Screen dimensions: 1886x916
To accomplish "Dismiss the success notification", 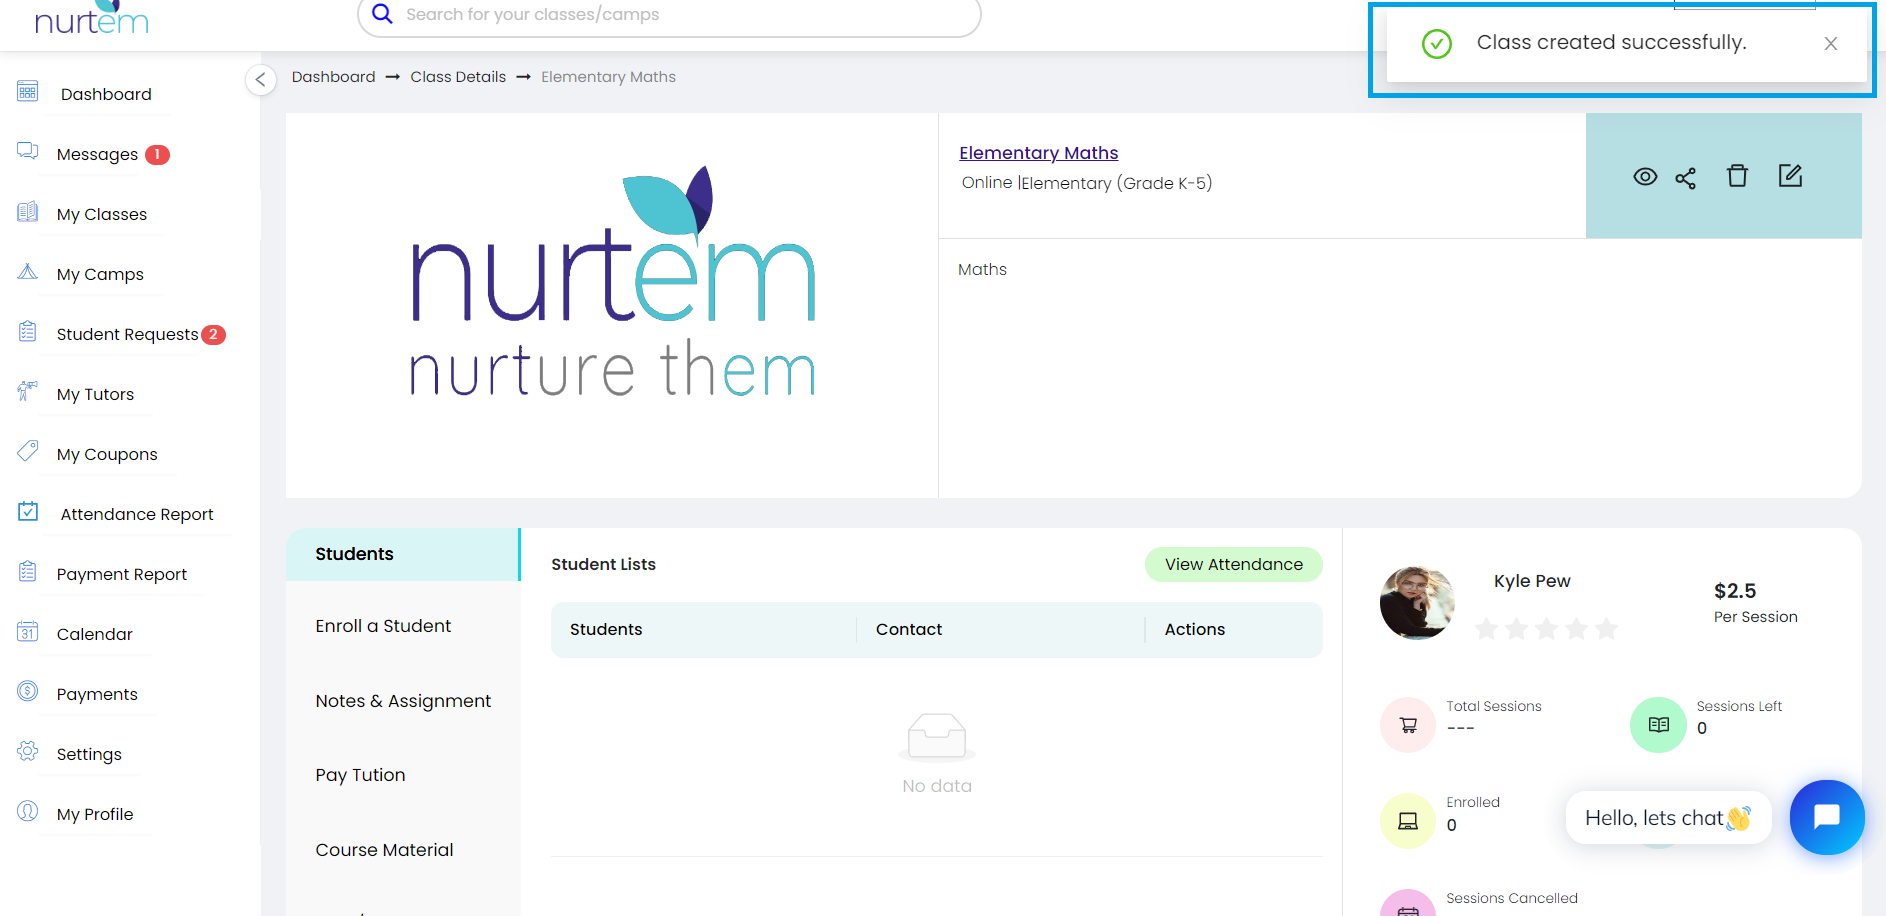I will click(x=1830, y=44).
